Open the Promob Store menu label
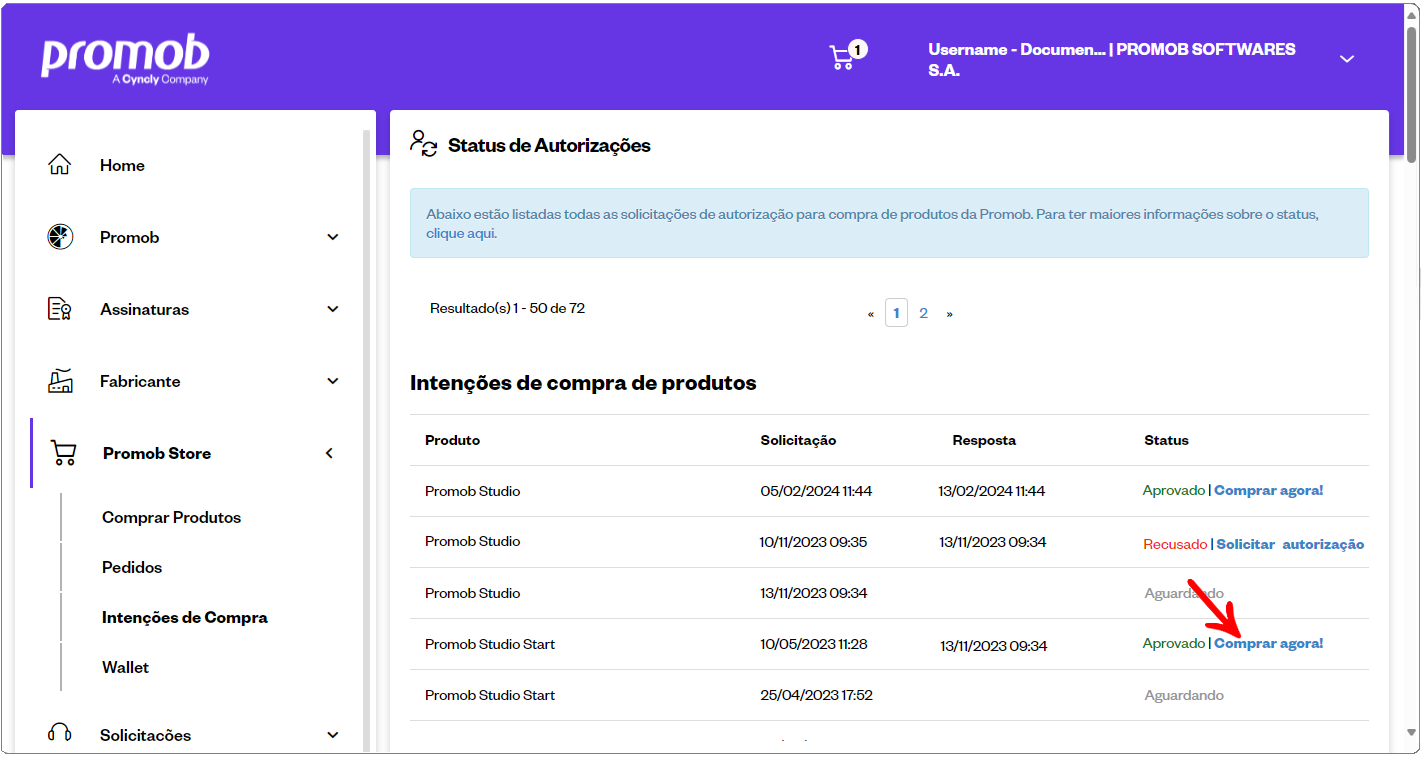Image resolution: width=1425 pixels, height=772 pixels. tap(157, 453)
